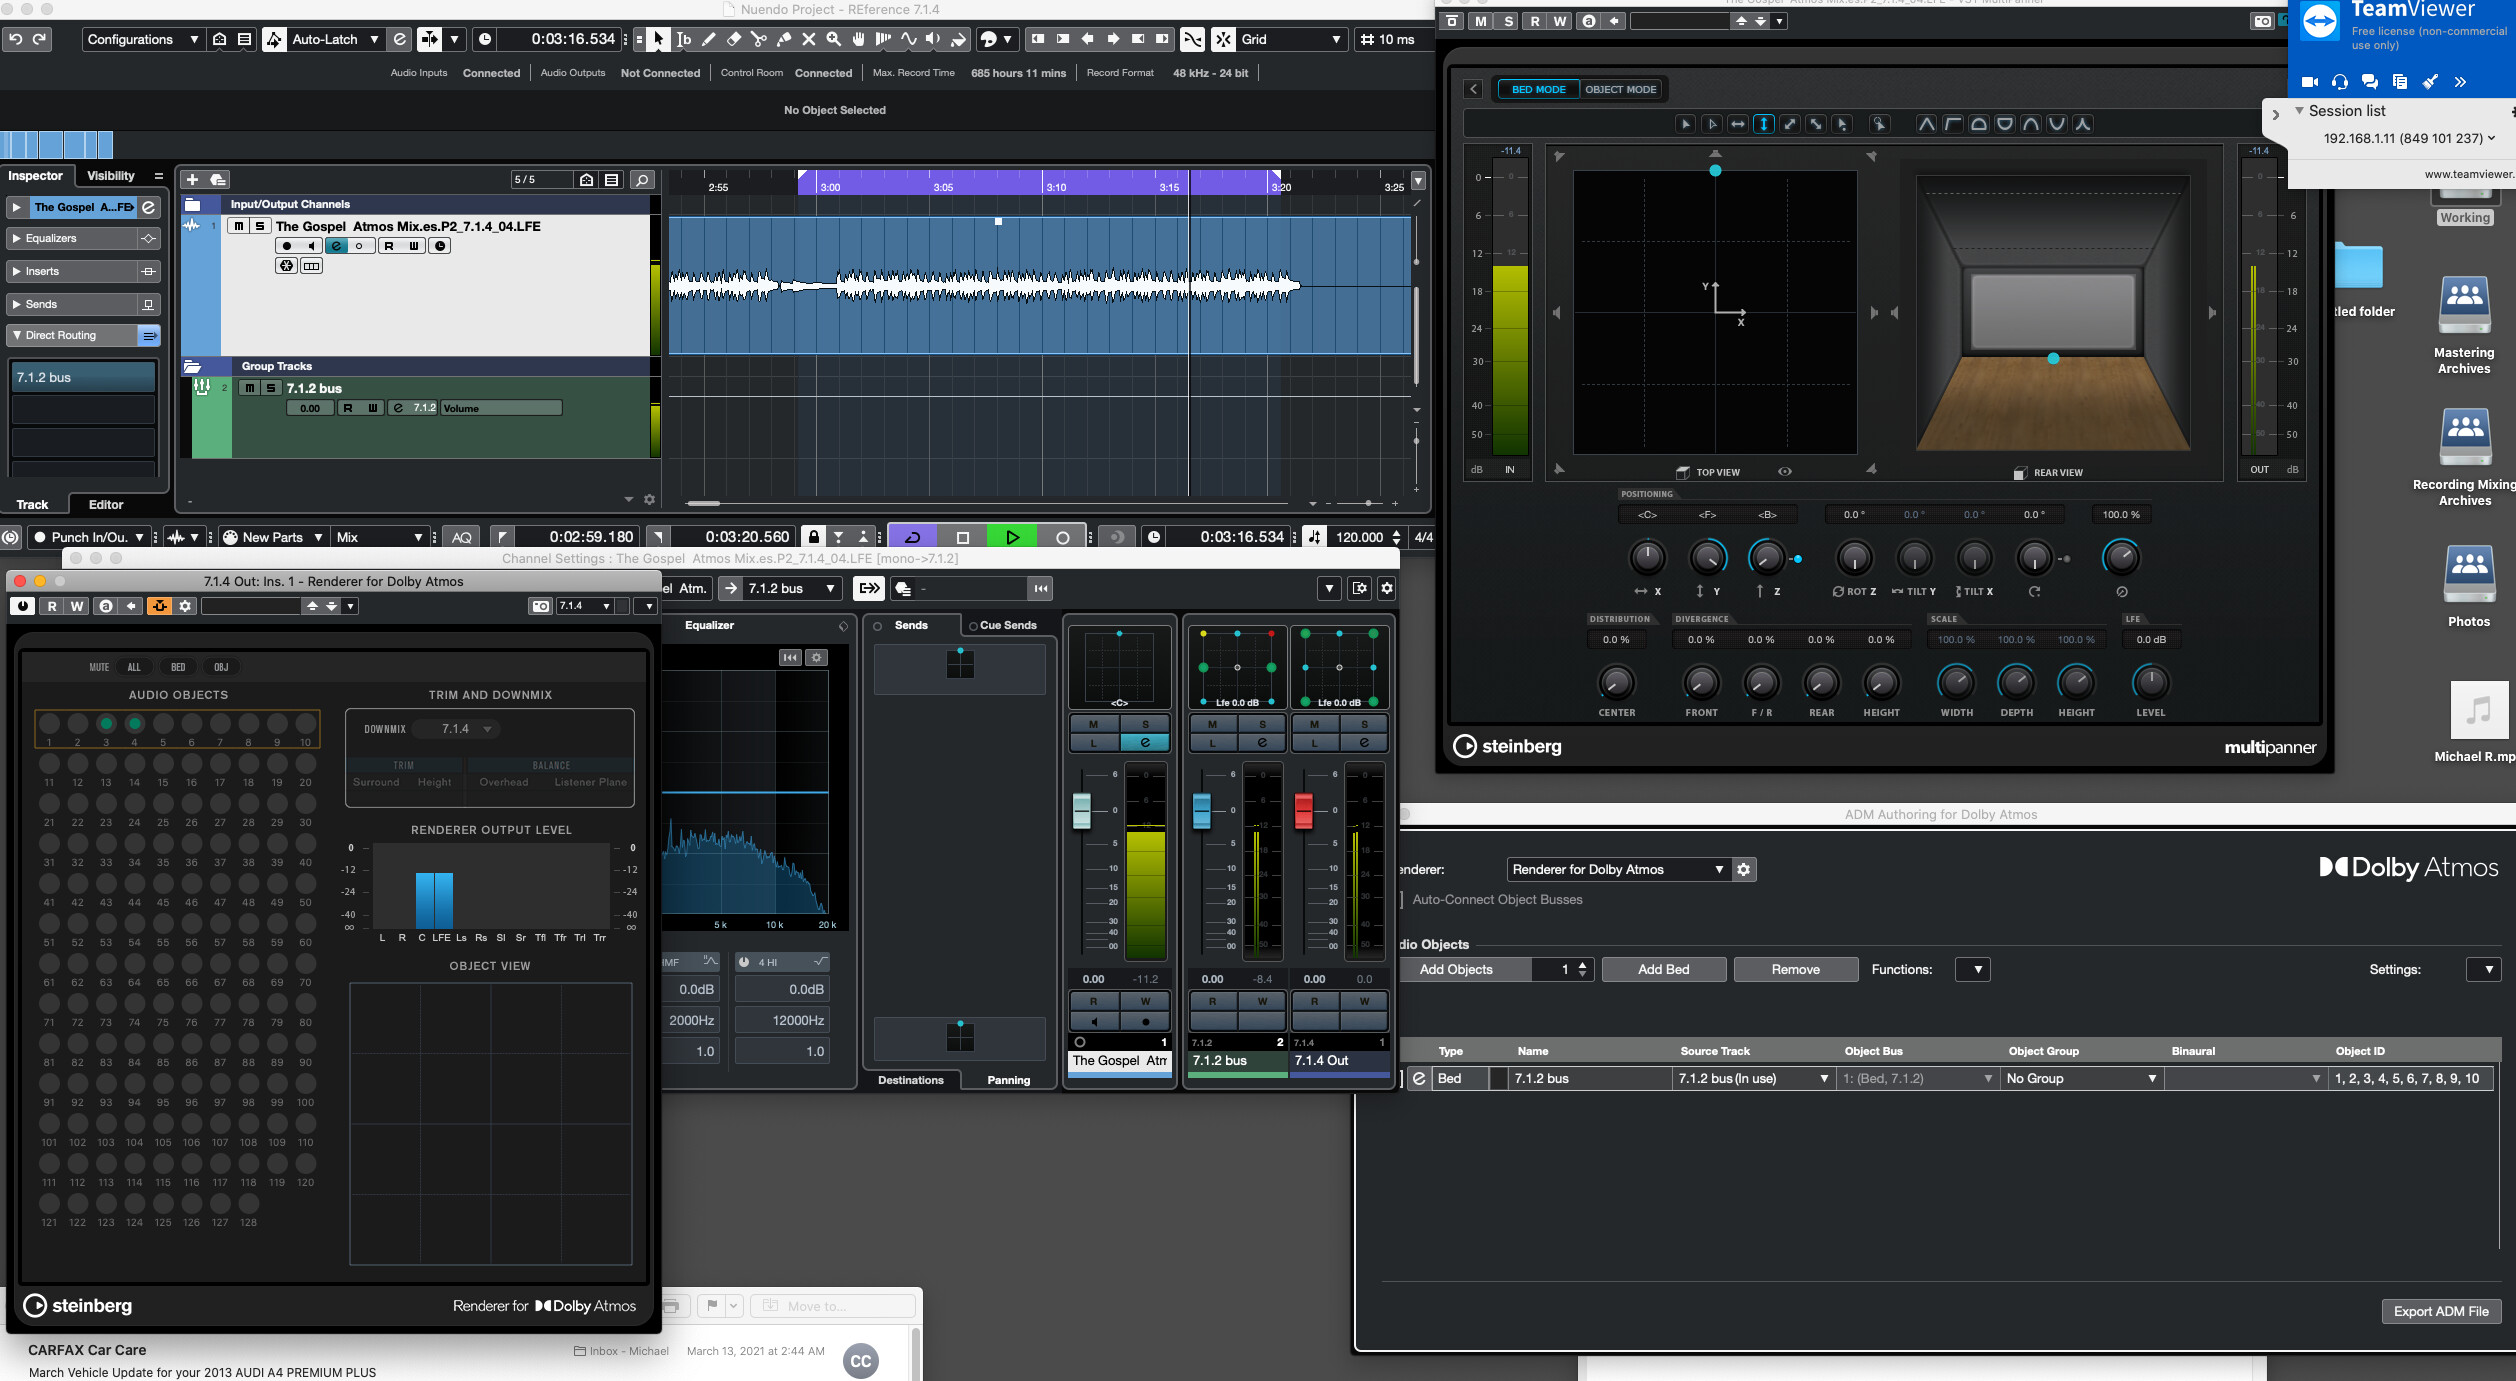The image size is (2516, 1381).
Task: Click the 10 ms grid value field
Action: coord(1396,39)
